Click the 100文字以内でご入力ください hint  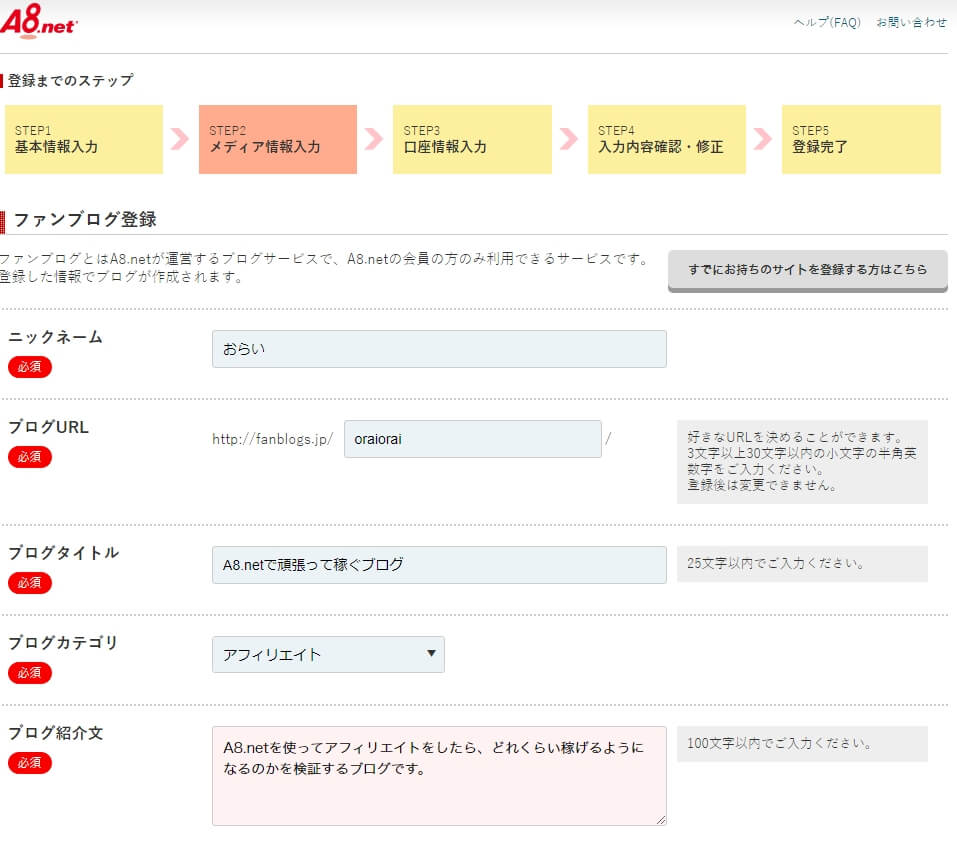pyautogui.click(x=802, y=744)
